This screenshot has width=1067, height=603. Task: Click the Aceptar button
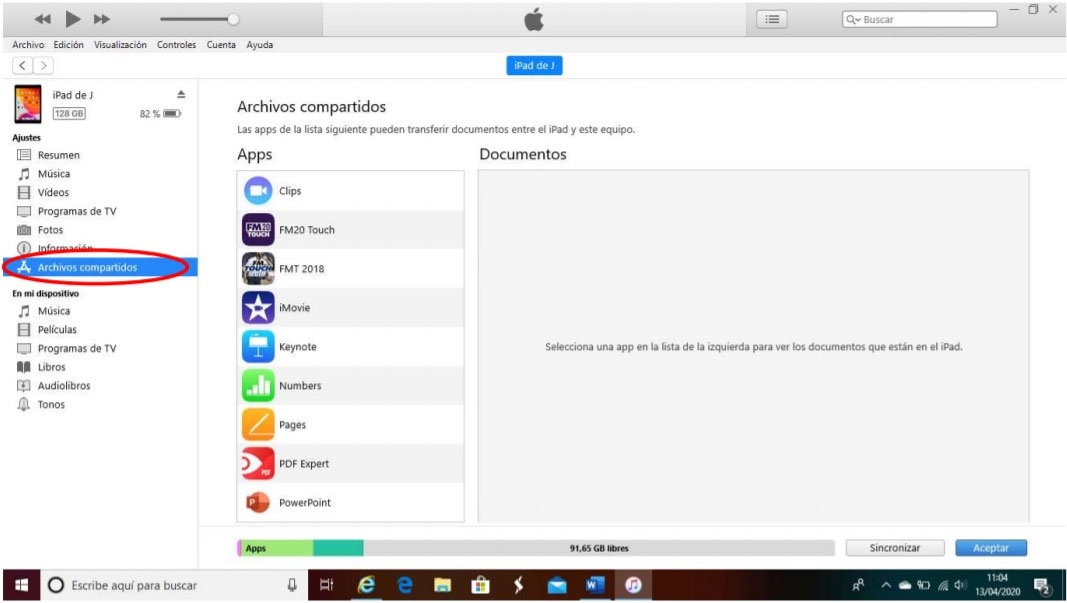[990, 548]
